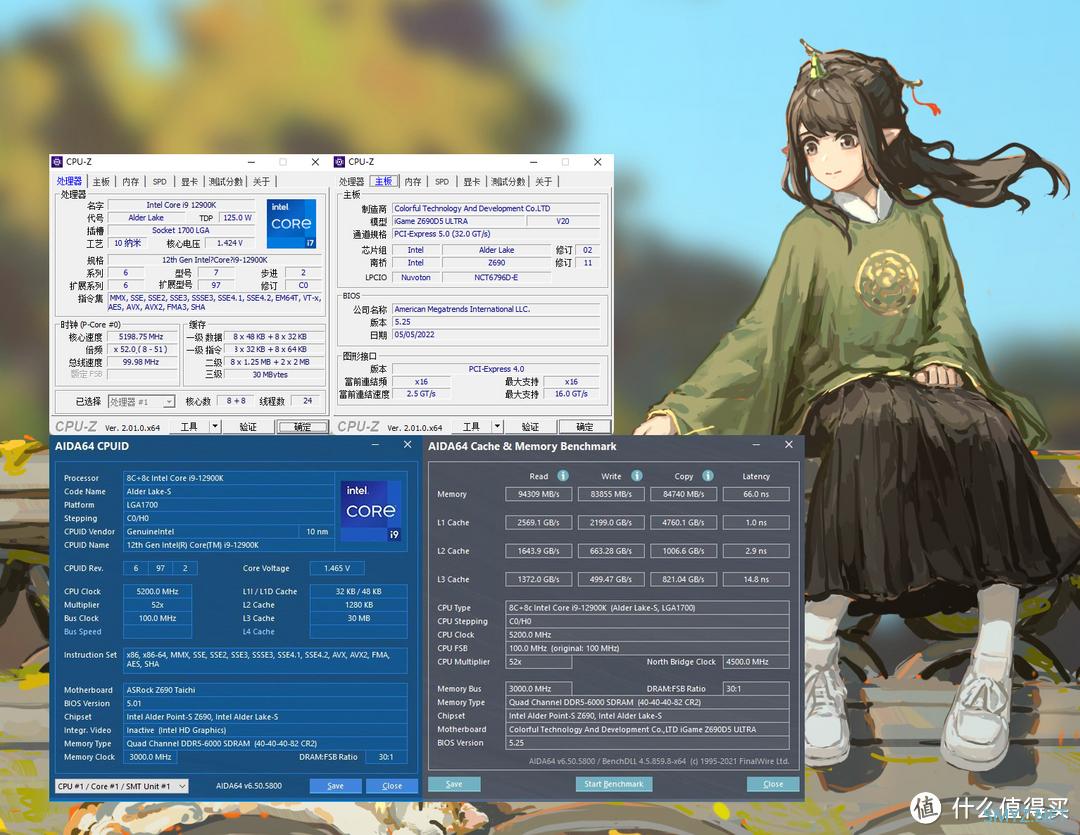1080x835 pixels.
Task: Click the bus spec 'PCI-Express 5.0 (32.0 GT/s)'
Action: pos(496,234)
